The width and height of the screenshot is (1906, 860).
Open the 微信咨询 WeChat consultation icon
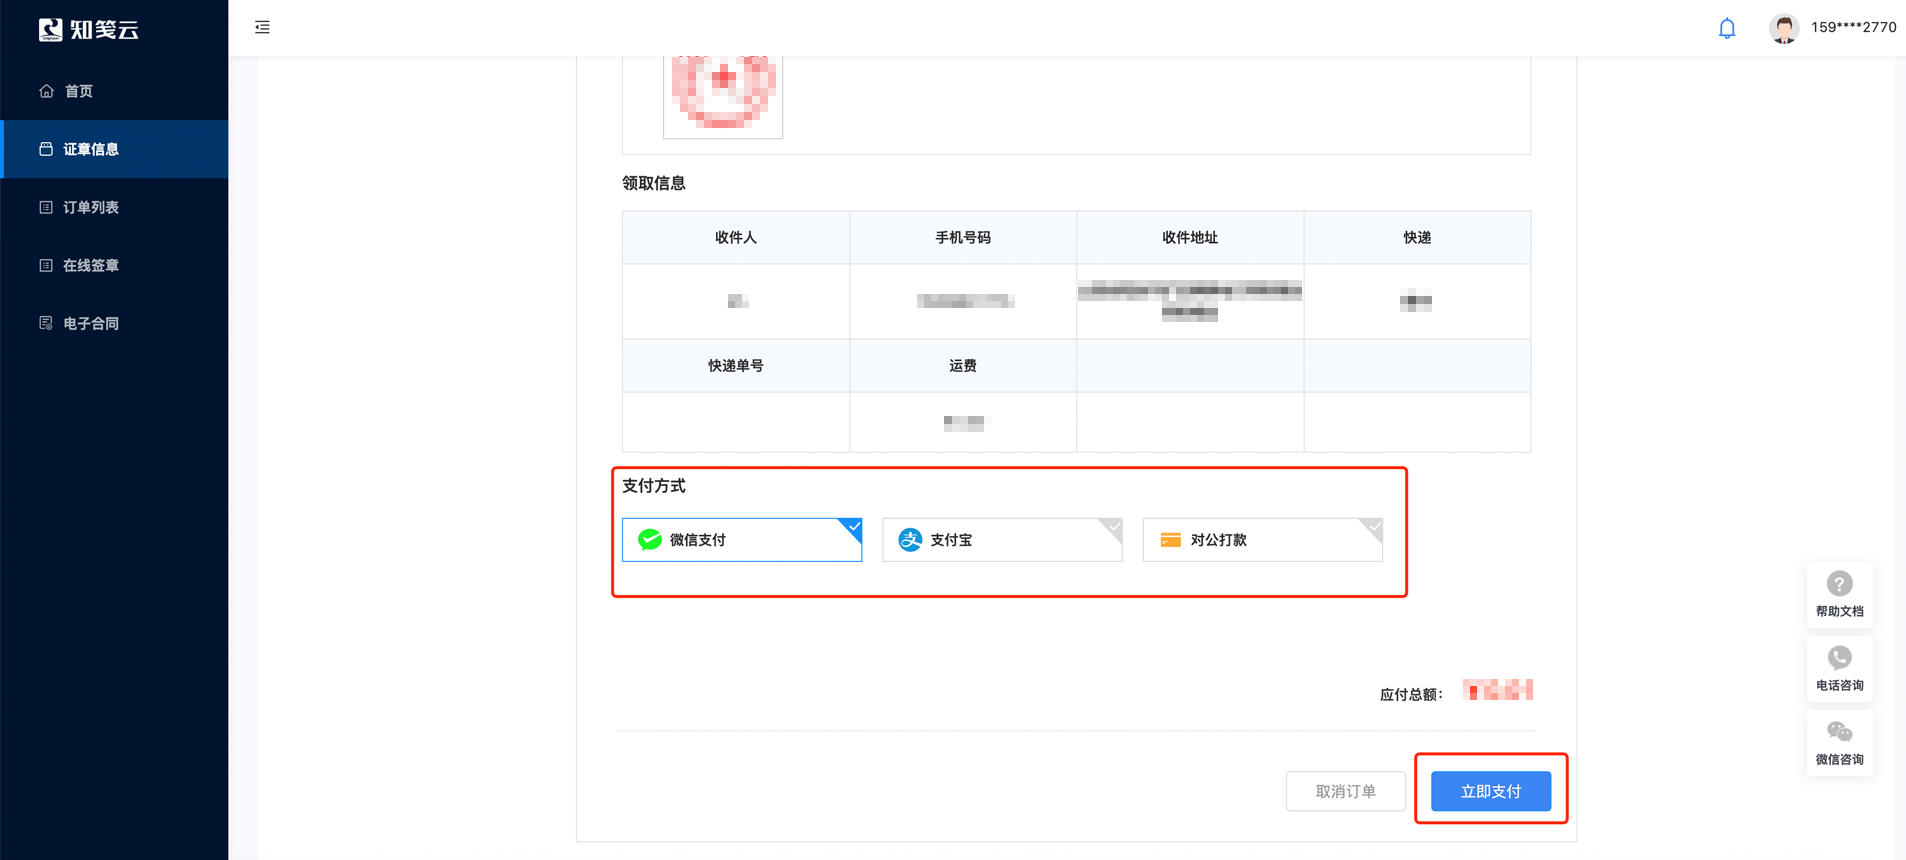pyautogui.click(x=1839, y=743)
